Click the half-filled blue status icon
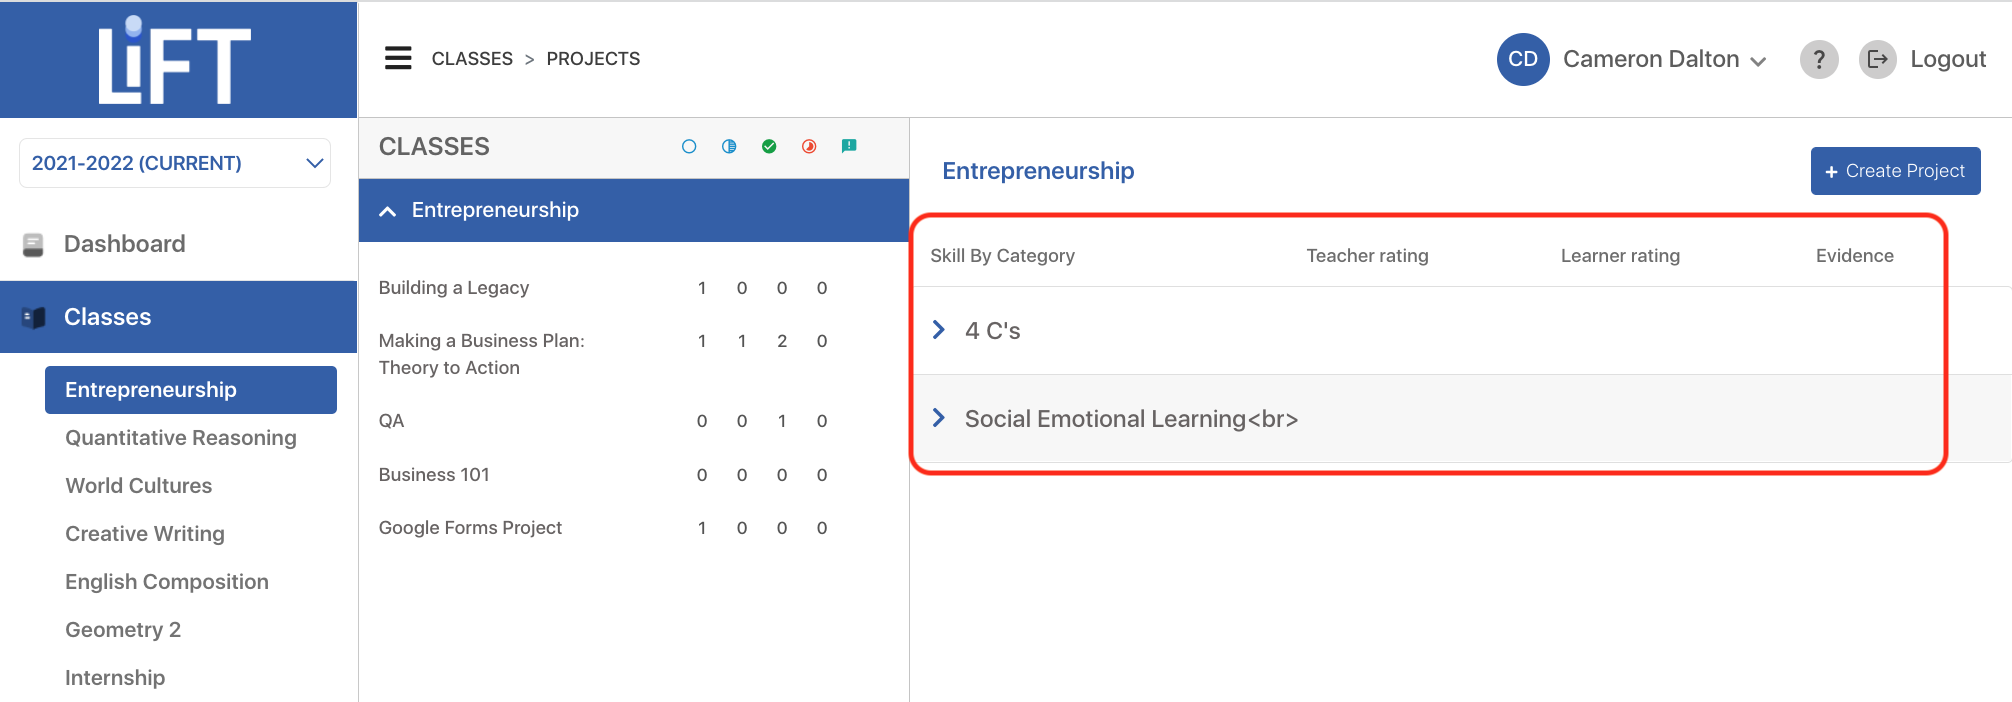The width and height of the screenshot is (2012, 702). click(x=729, y=146)
